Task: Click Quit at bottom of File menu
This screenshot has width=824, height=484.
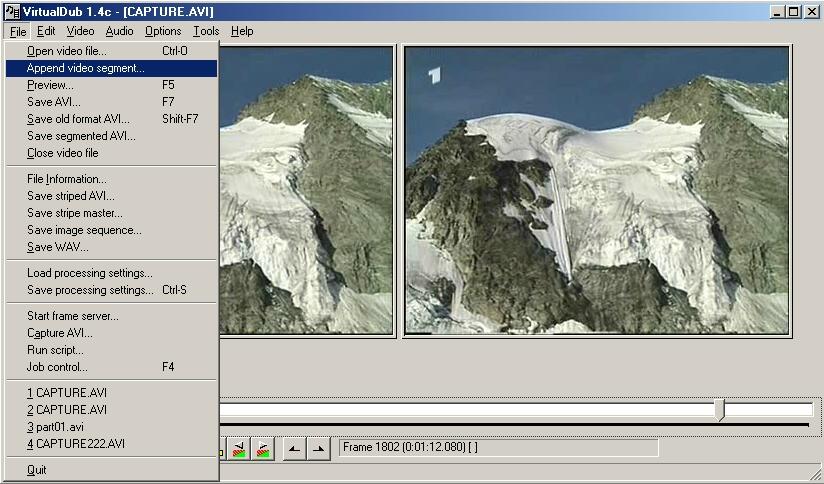Action: 37,470
